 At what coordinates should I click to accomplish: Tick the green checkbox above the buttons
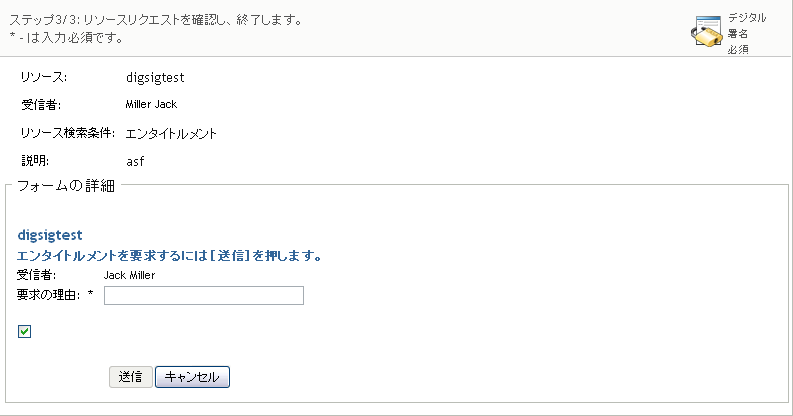pyautogui.click(x=24, y=332)
